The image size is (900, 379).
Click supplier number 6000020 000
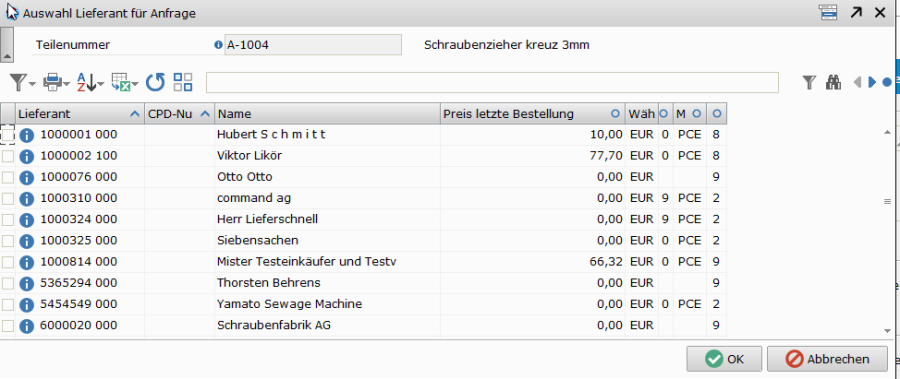79,325
